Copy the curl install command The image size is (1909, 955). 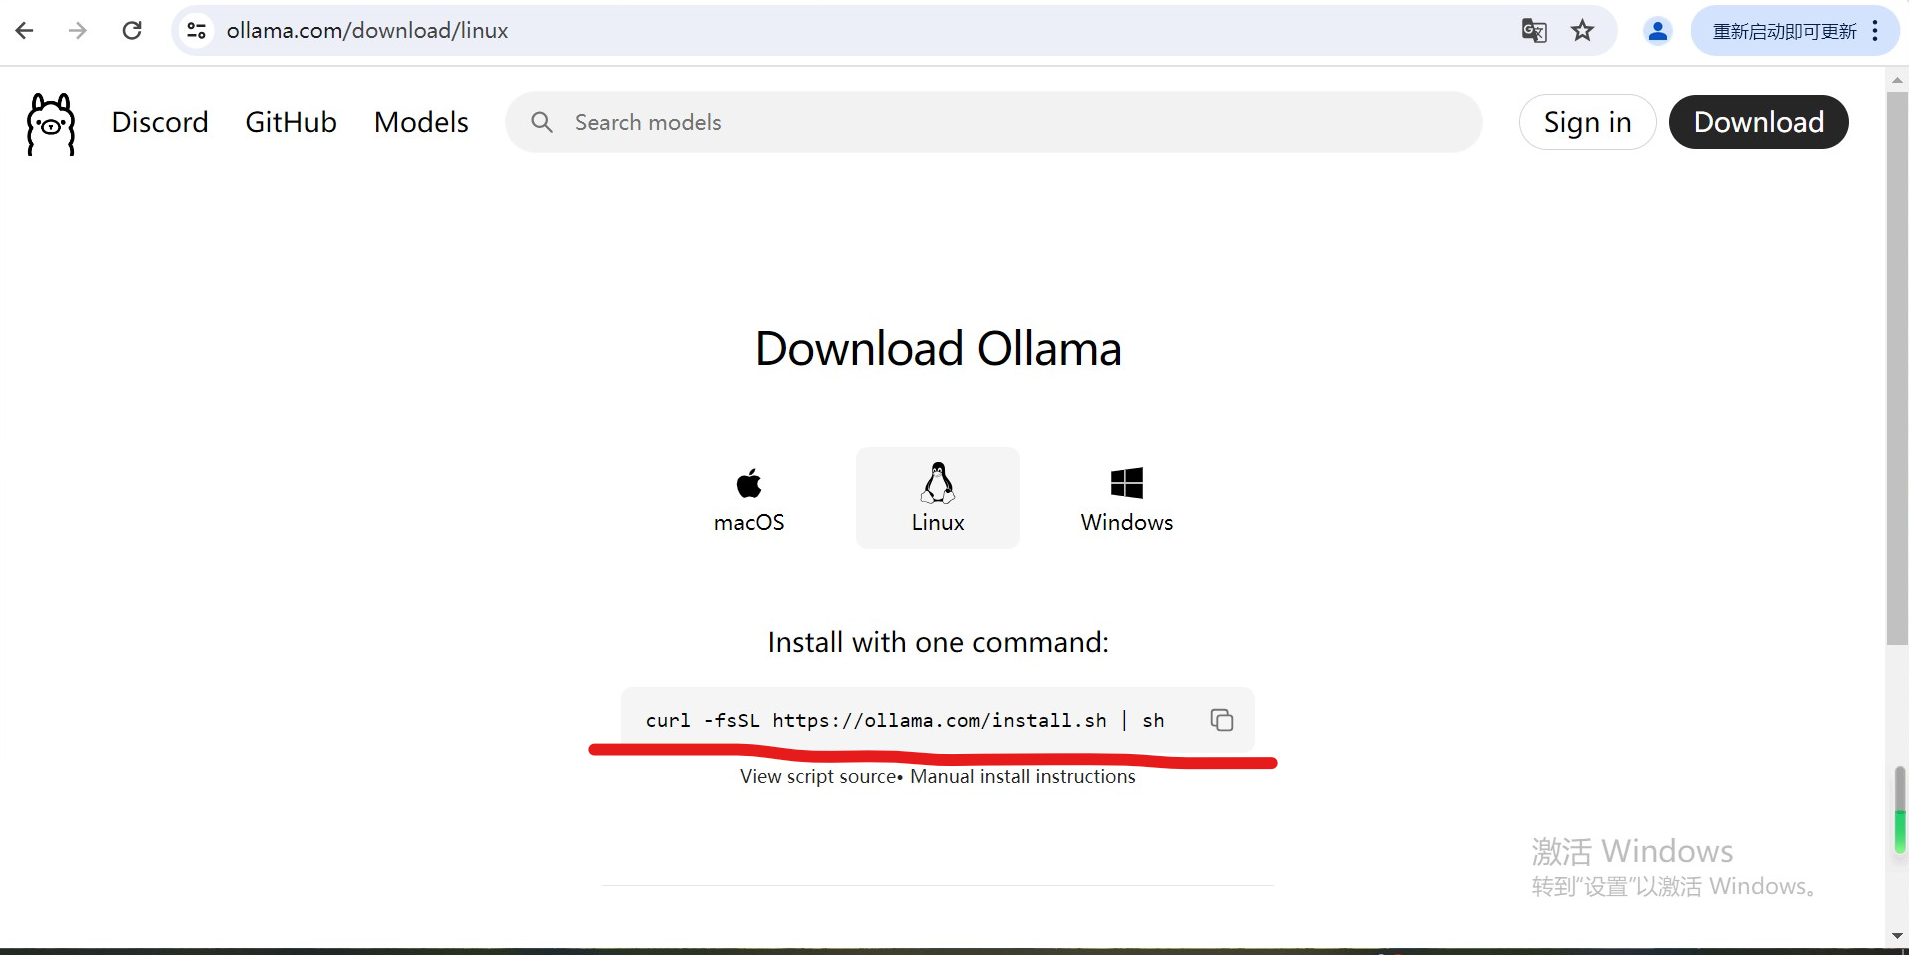tap(1222, 720)
